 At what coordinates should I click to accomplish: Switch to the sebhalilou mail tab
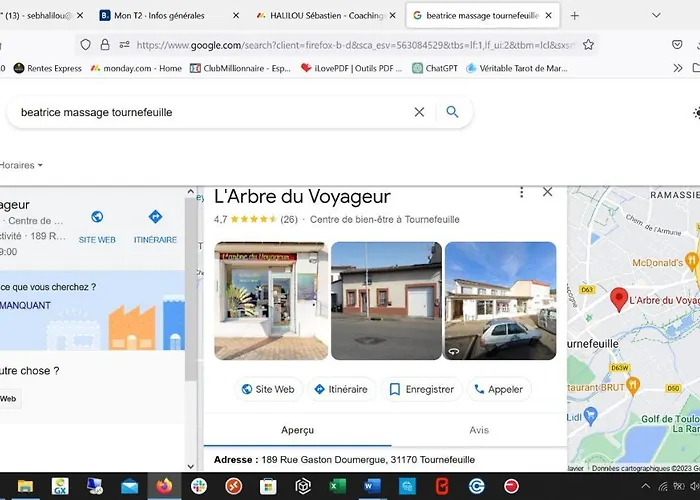(38, 16)
